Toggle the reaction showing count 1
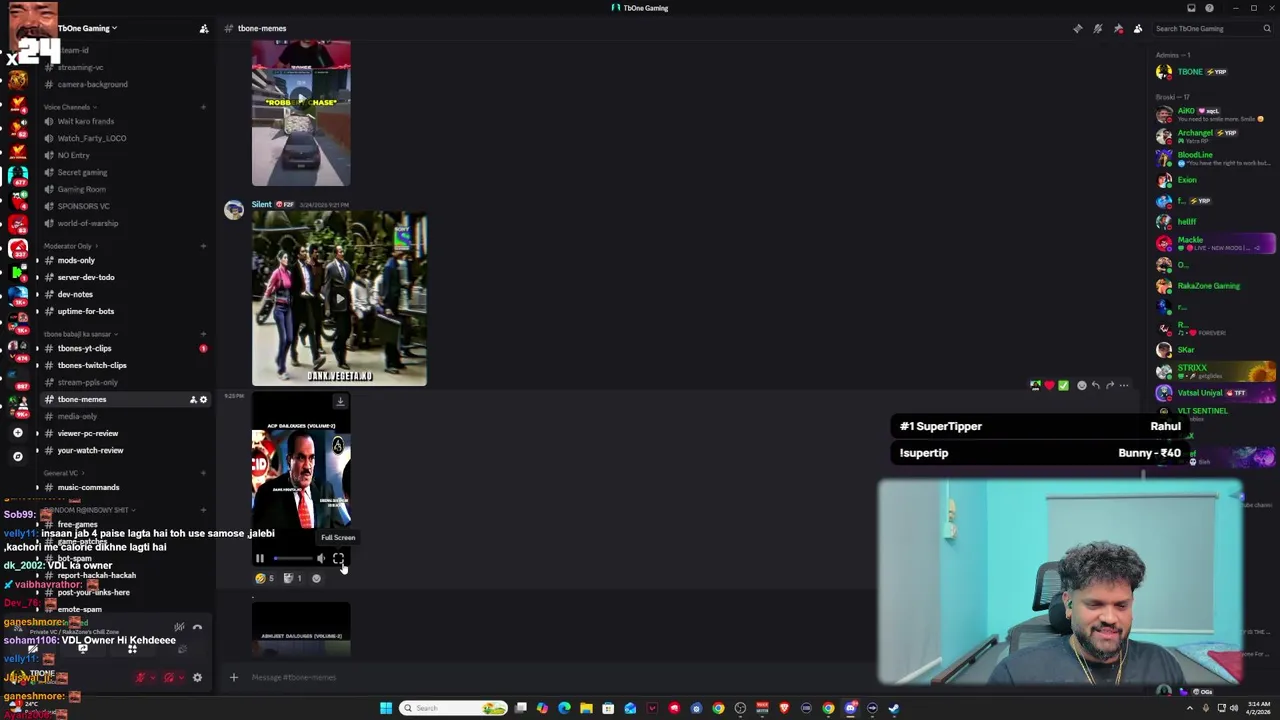Screen dimensions: 1280x720 tap(293, 578)
